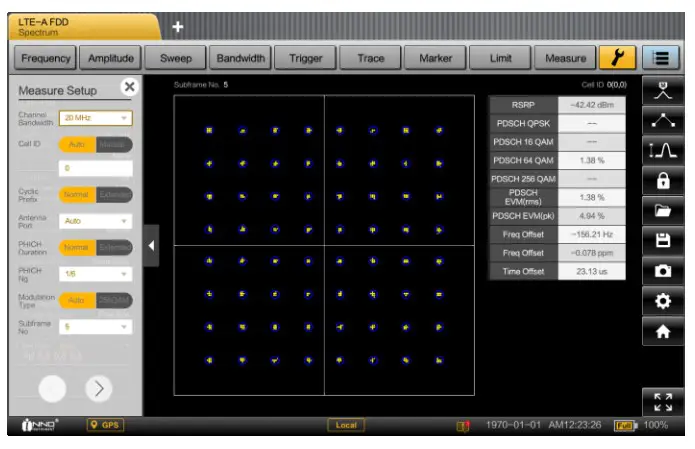
Task: Click the battery level icon
Action: [x=625, y=426]
